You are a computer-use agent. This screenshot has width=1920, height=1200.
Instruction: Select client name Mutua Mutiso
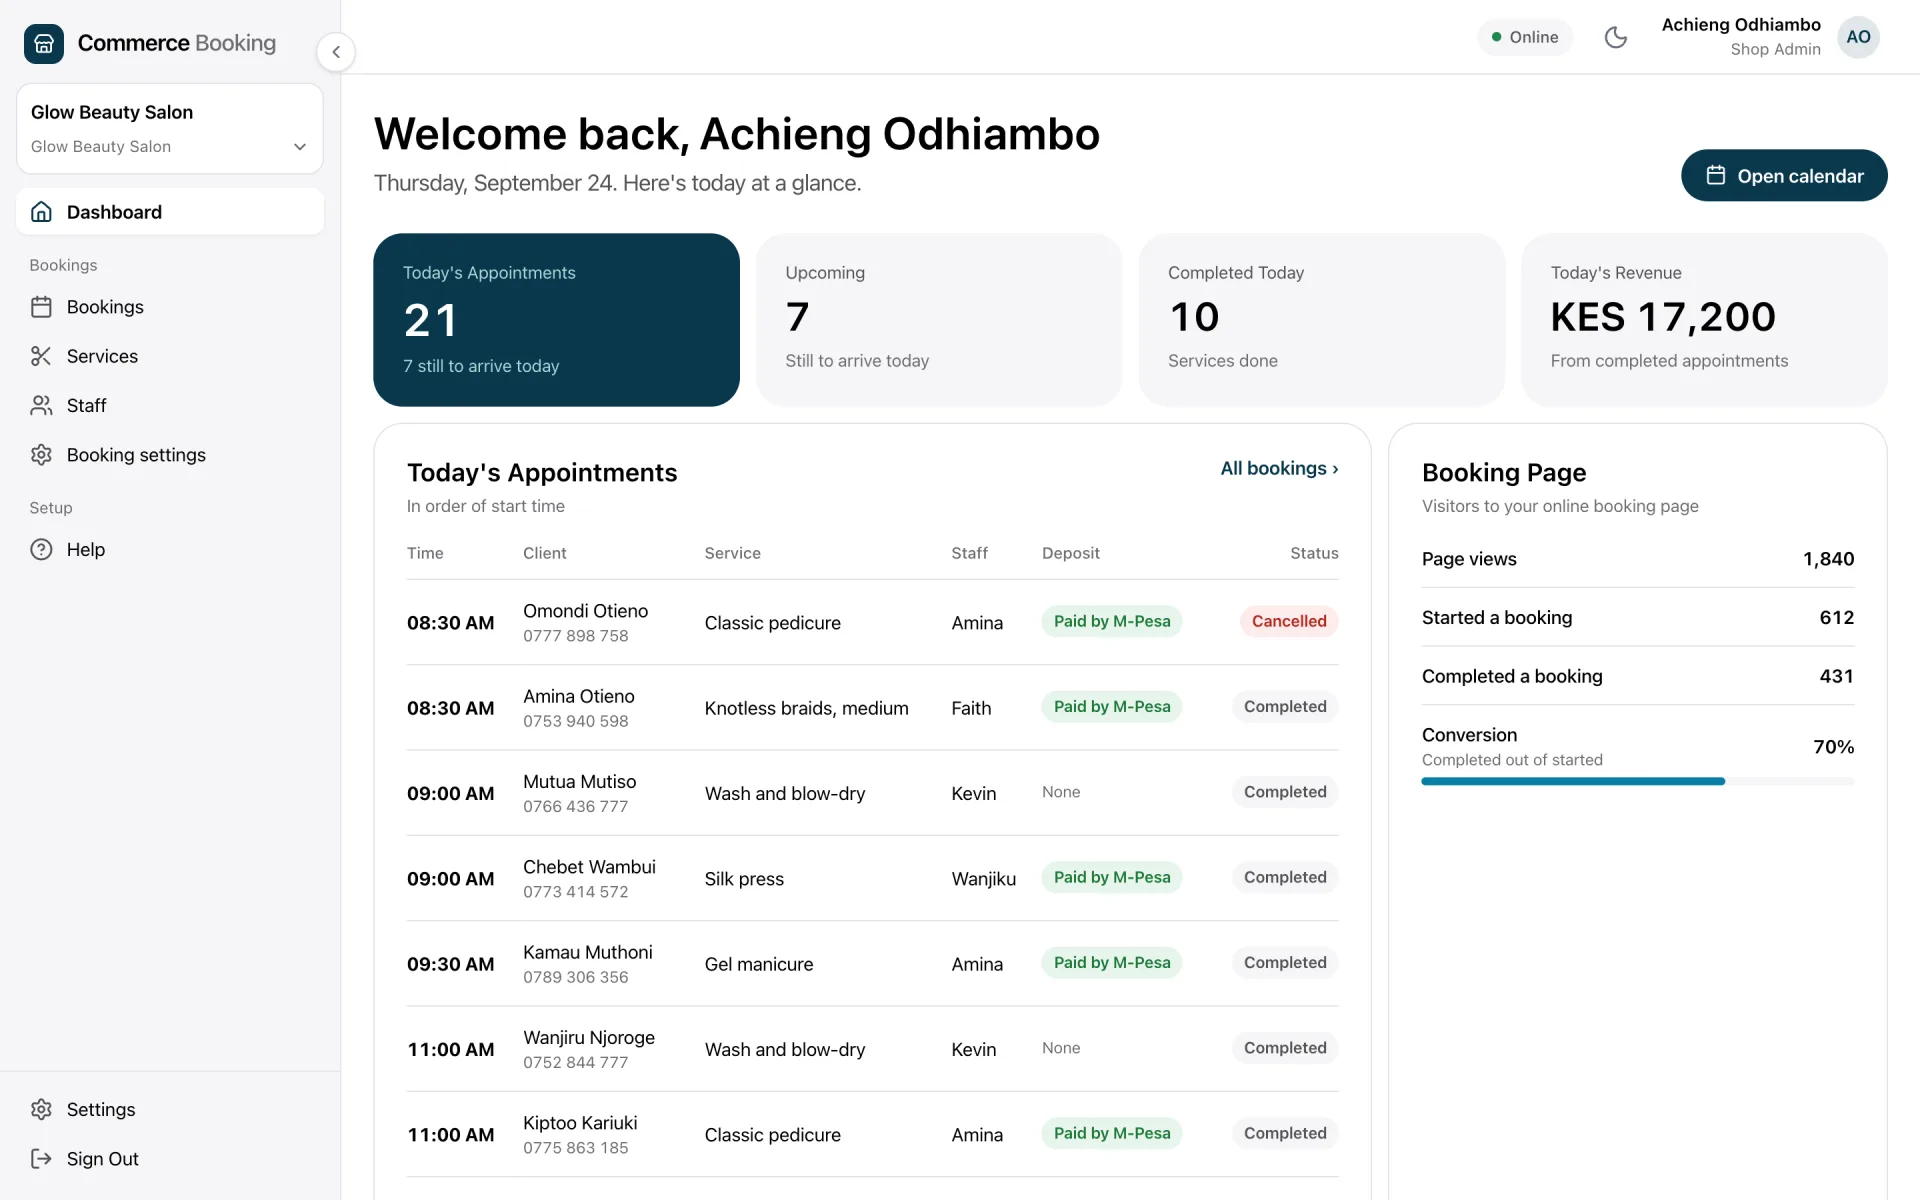579,781
